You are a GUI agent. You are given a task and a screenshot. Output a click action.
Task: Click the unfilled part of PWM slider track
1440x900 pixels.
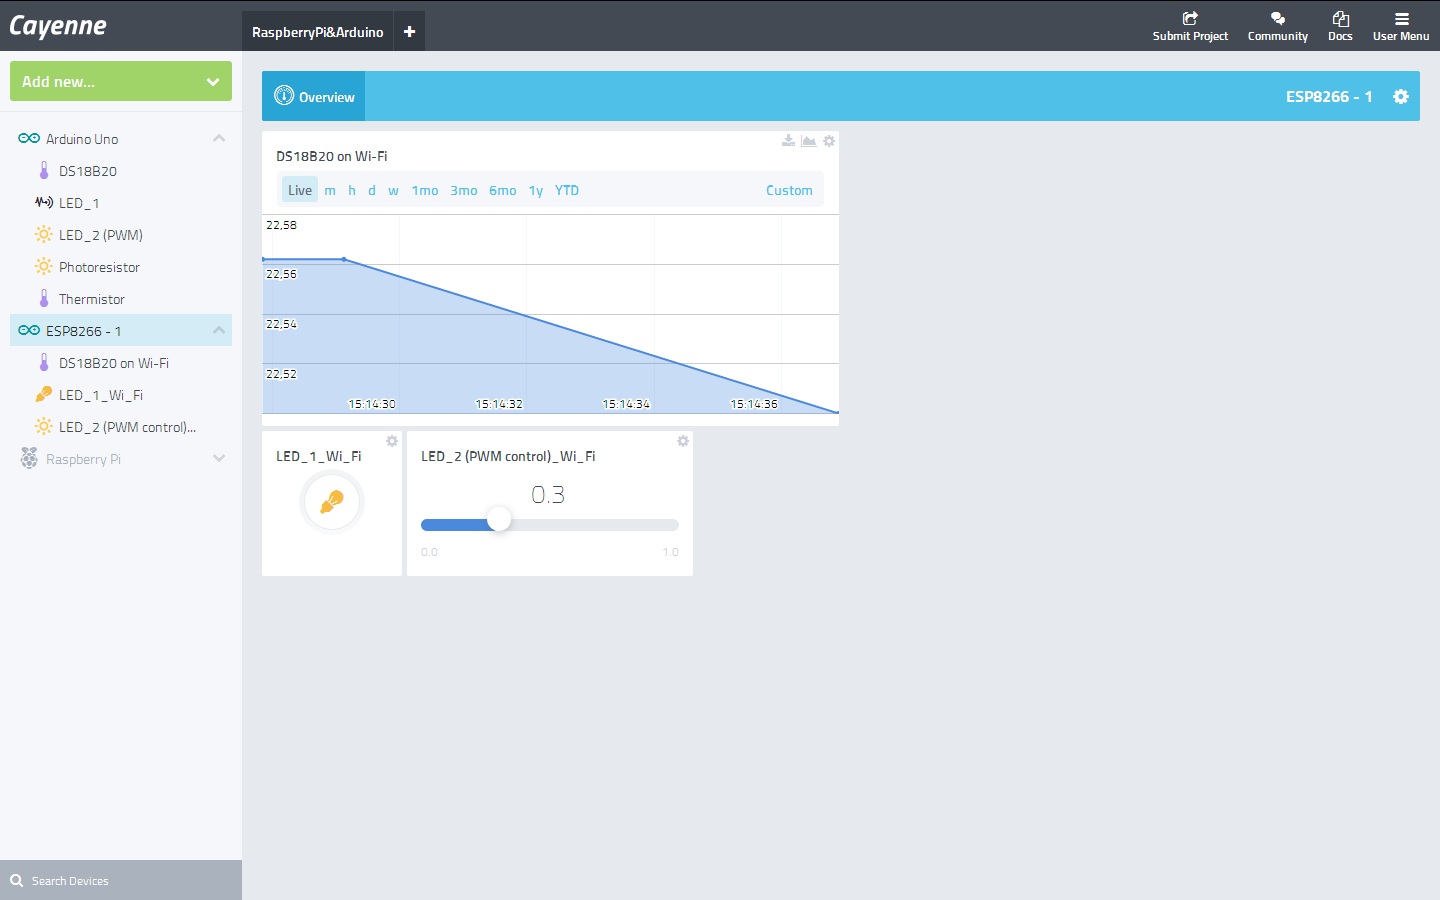pos(595,525)
